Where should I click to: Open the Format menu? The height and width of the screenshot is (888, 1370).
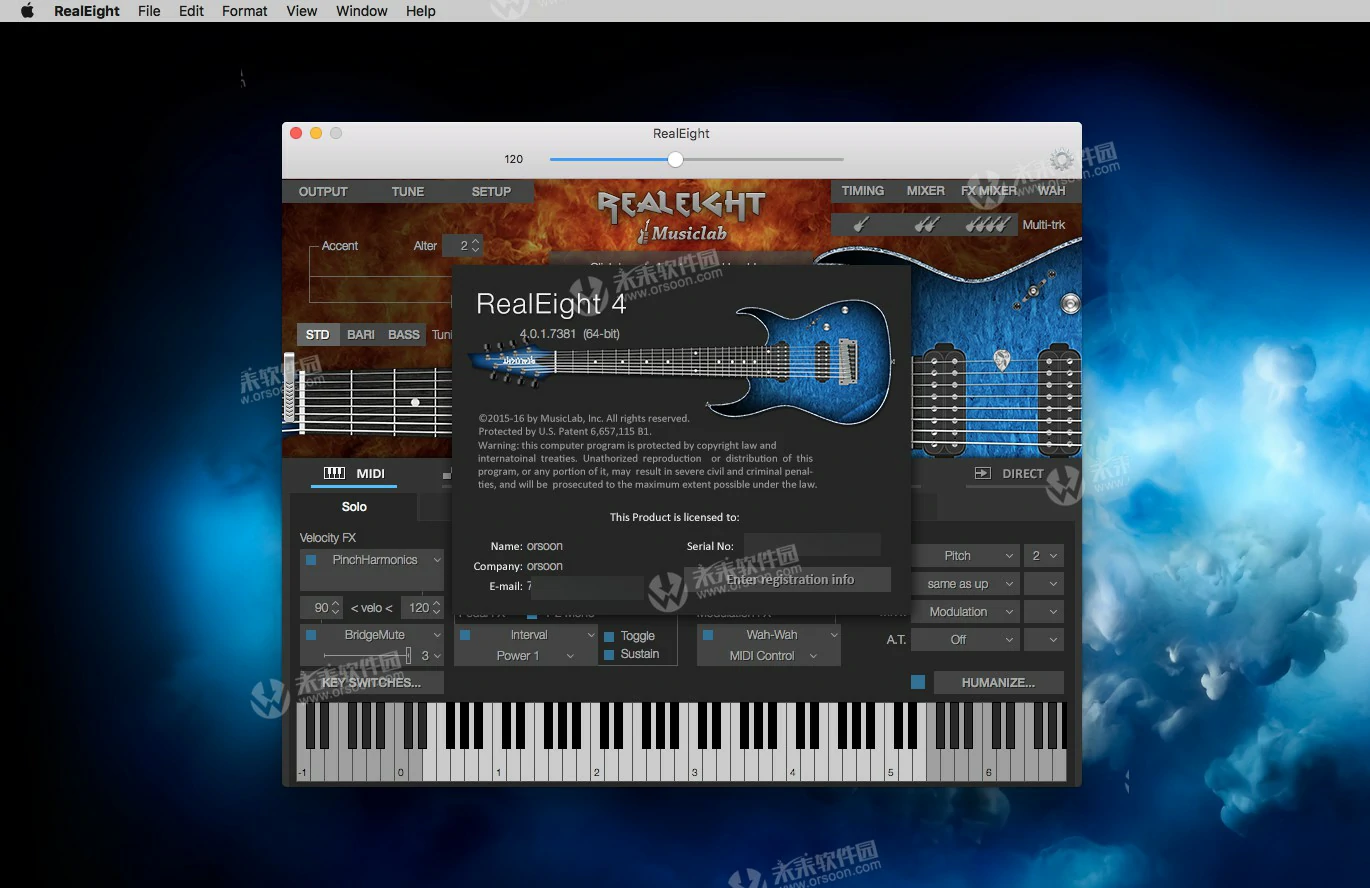coord(245,11)
